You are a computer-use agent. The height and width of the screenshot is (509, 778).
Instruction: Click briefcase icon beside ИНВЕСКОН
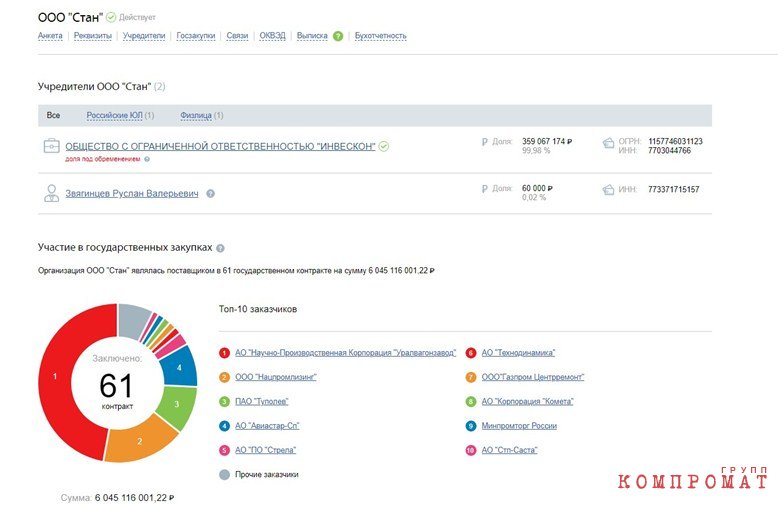[x=52, y=146]
